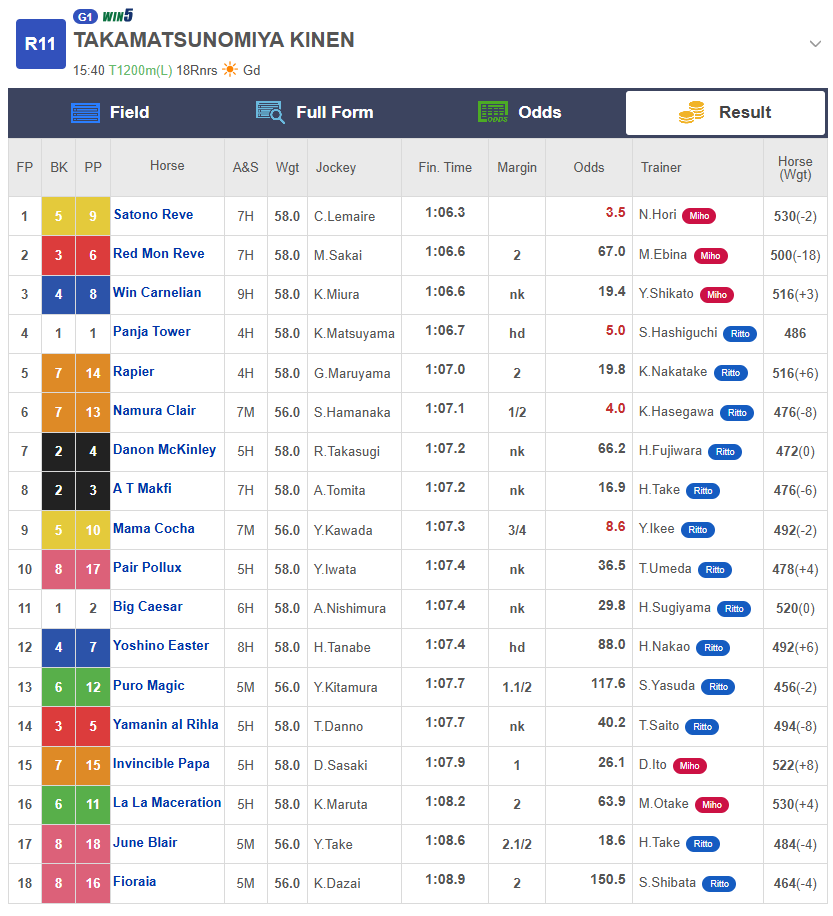The height and width of the screenshot is (916, 833).
Task: Click the Odds column header
Action: pos(589,168)
